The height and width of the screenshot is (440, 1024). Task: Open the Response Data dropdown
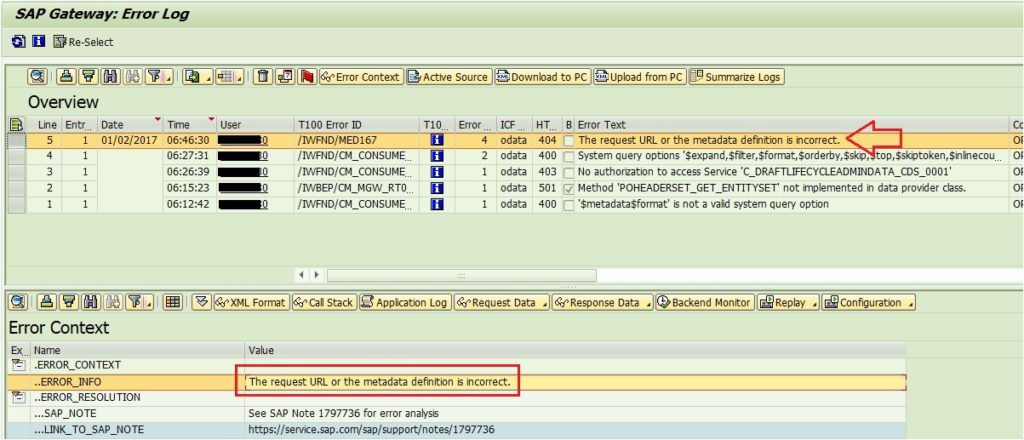(x=603, y=302)
